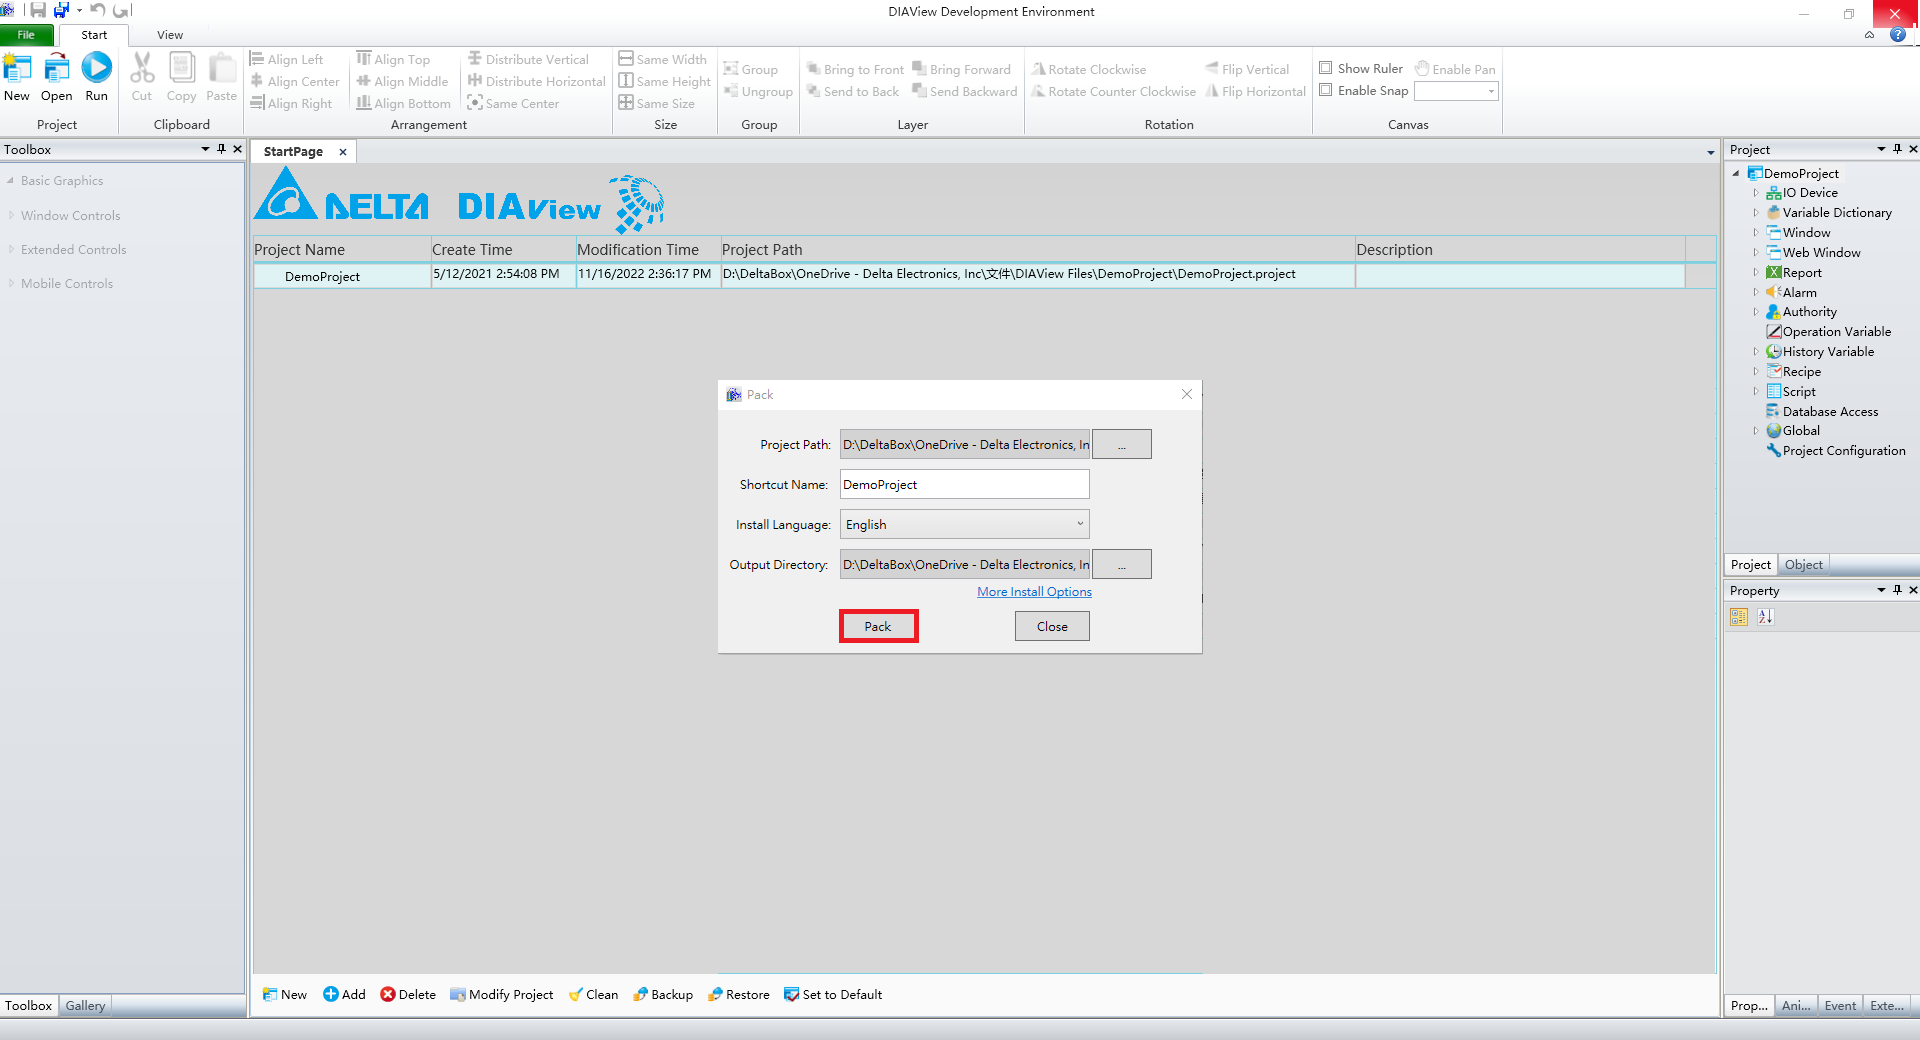Click Set to Default in bottom toolbar
Screen dimensions: 1920x1040
[833, 994]
